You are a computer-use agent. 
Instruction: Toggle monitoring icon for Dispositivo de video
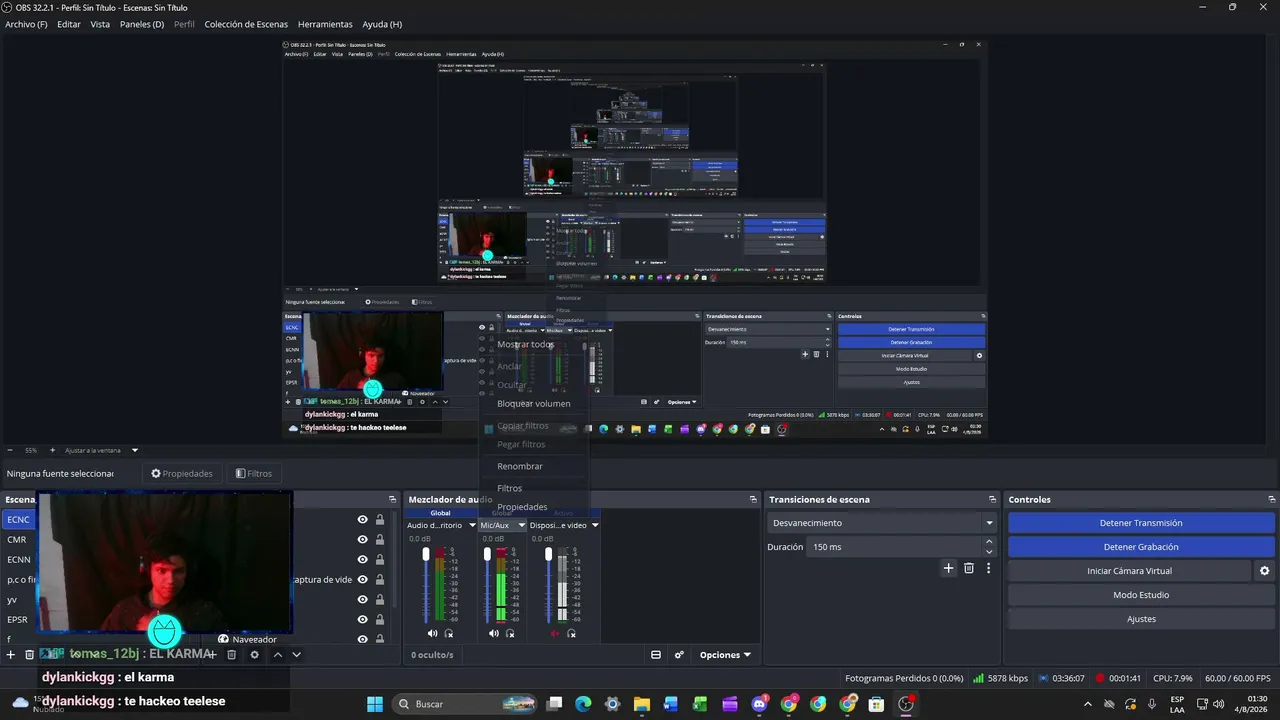tap(572, 633)
